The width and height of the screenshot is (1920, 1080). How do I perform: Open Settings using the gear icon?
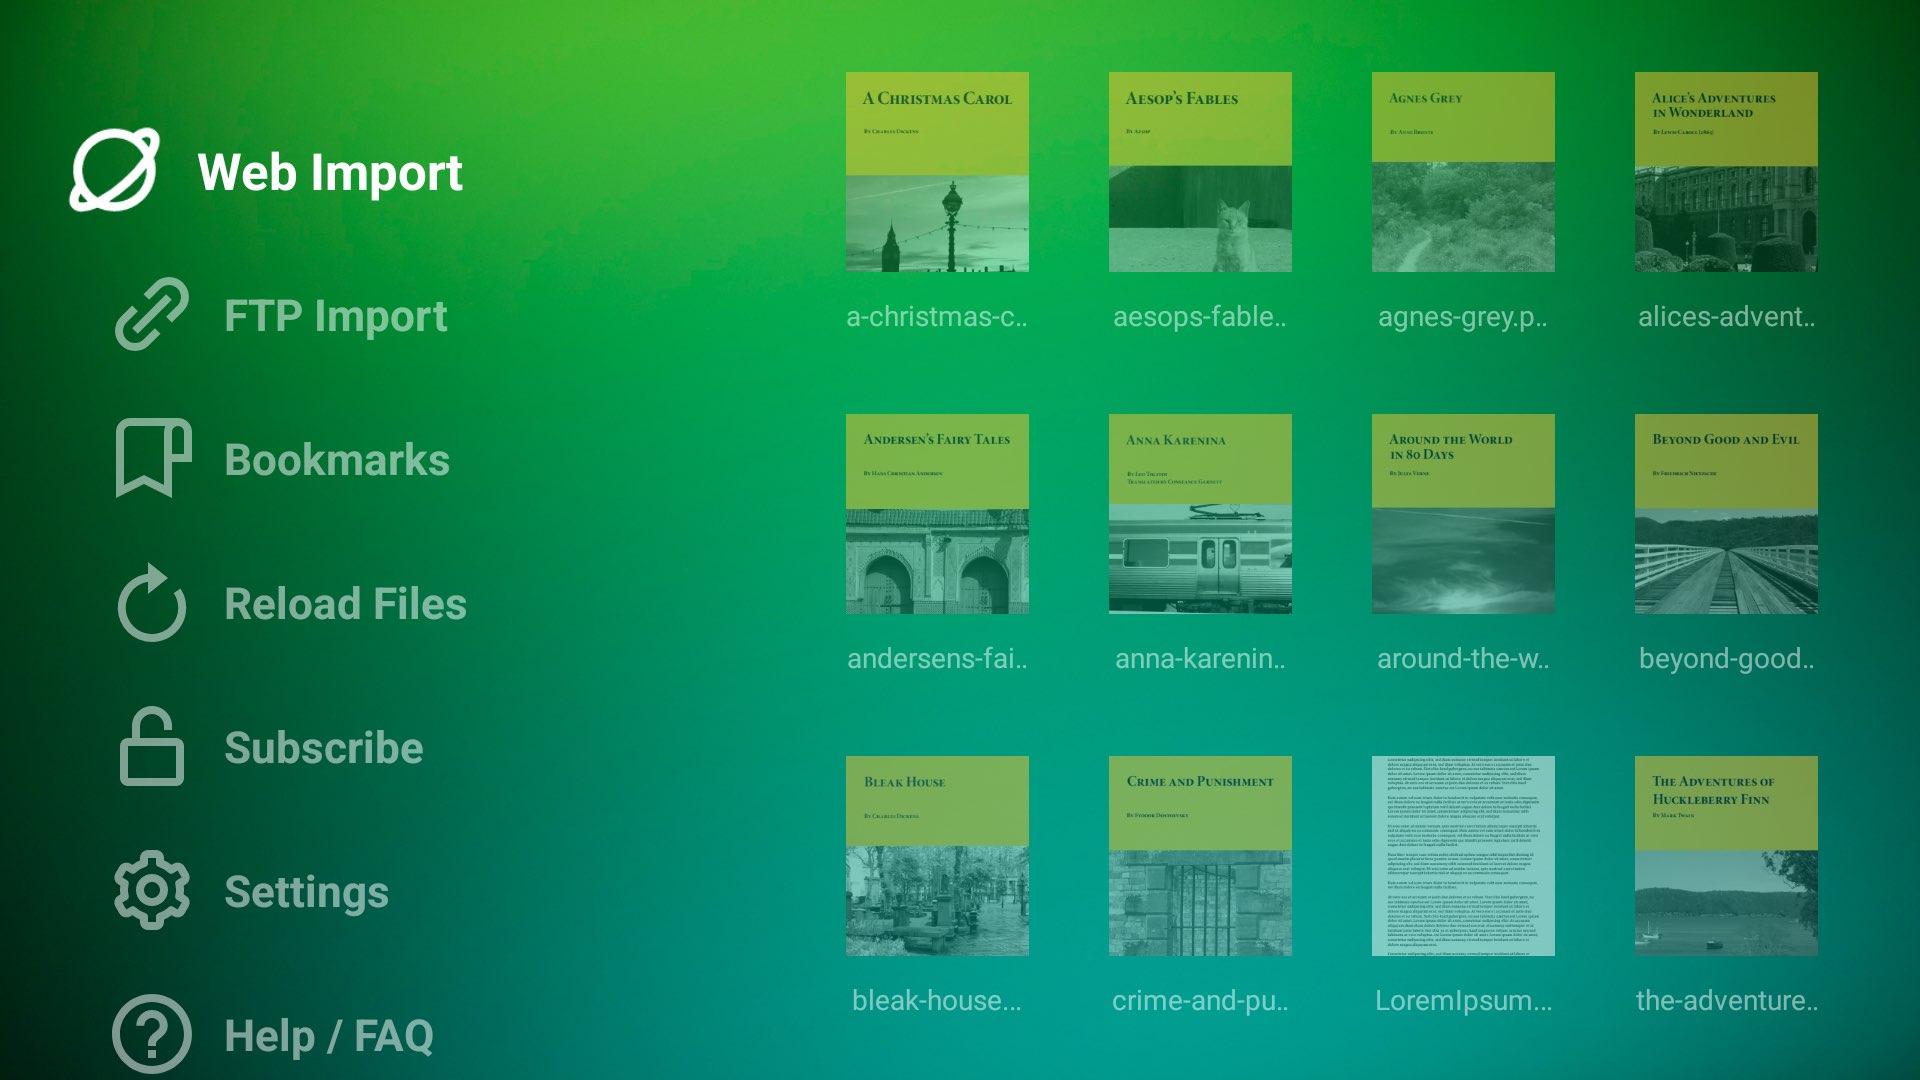point(151,891)
